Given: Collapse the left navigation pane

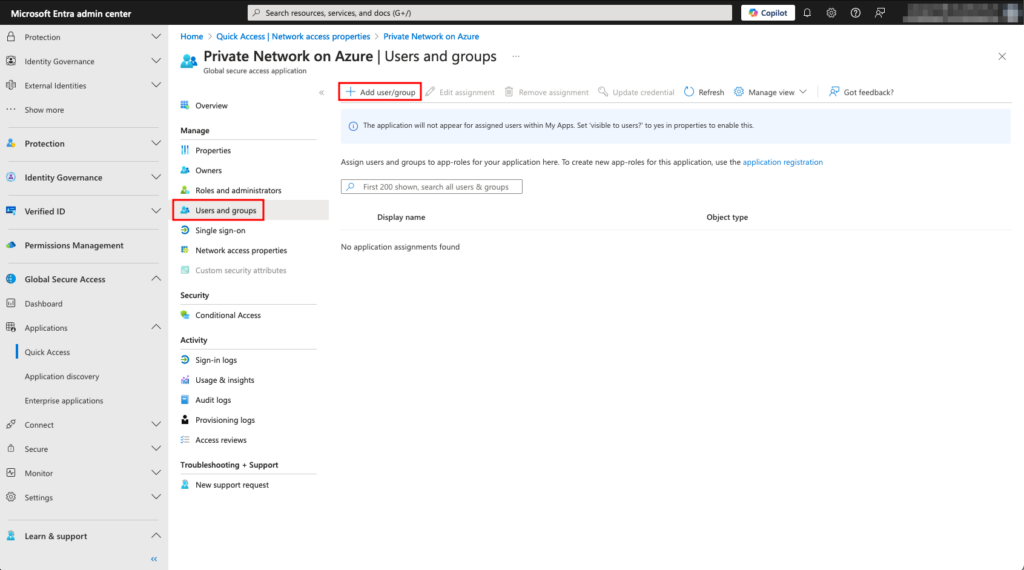Looking at the screenshot, I should 154,559.
